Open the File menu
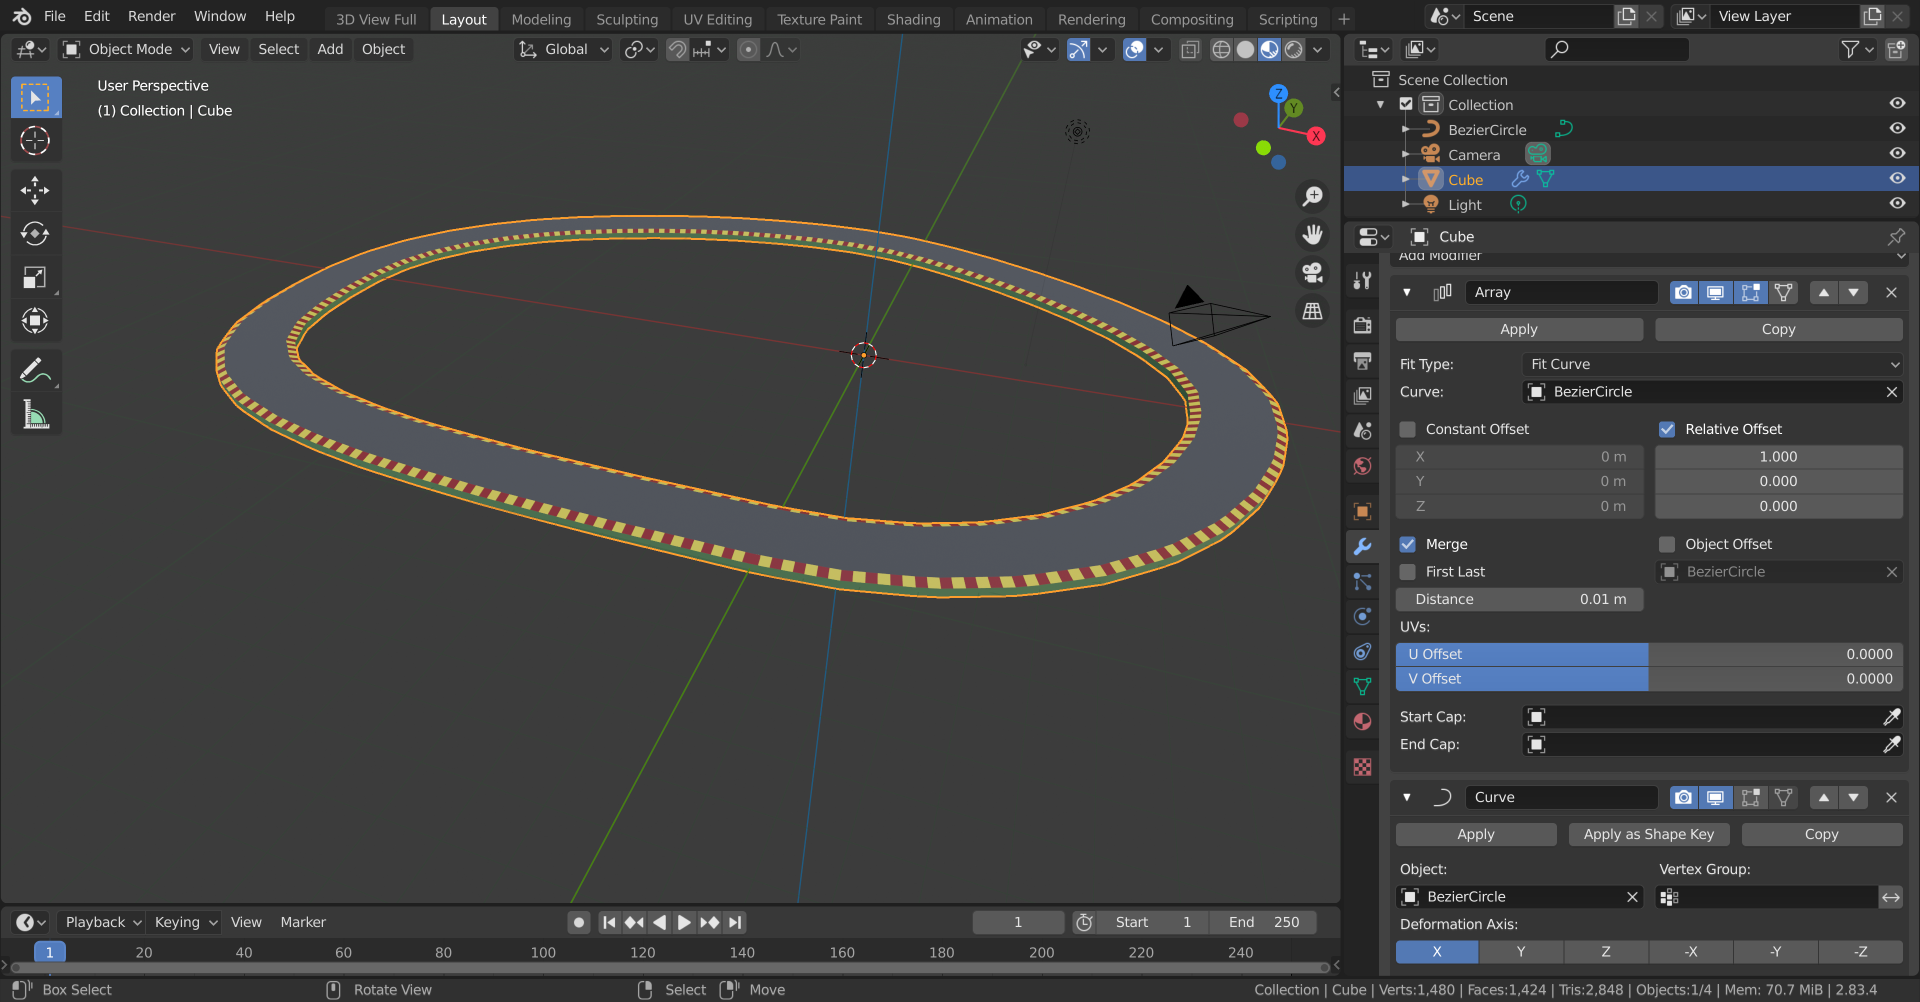The image size is (1920, 1002). (x=55, y=16)
